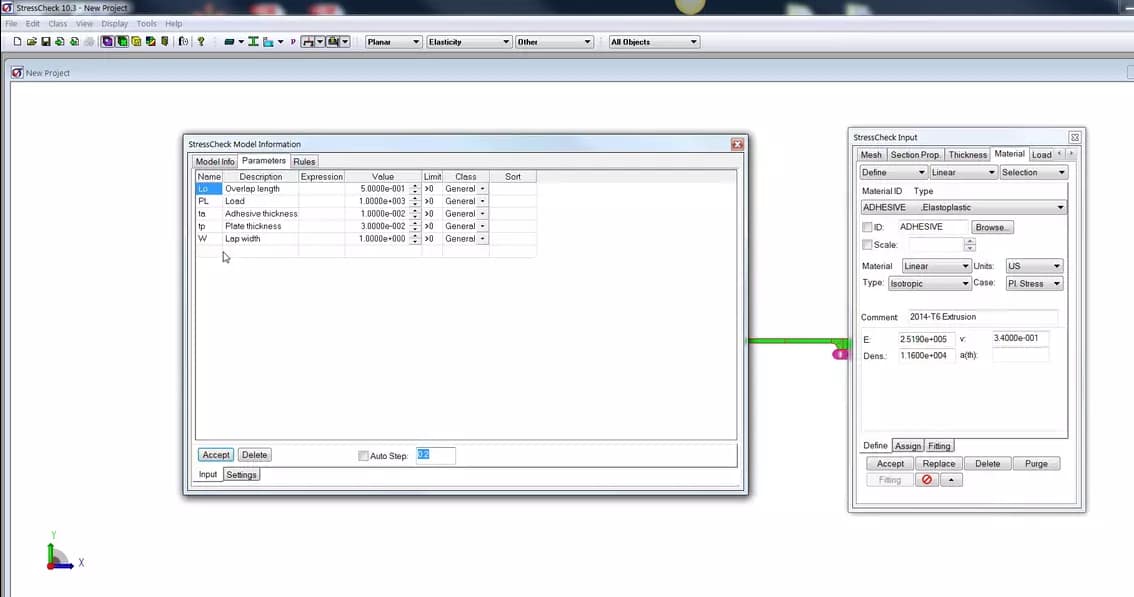The image size is (1134, 597).
Task: Create a new project file
Action: click(15, 41)
